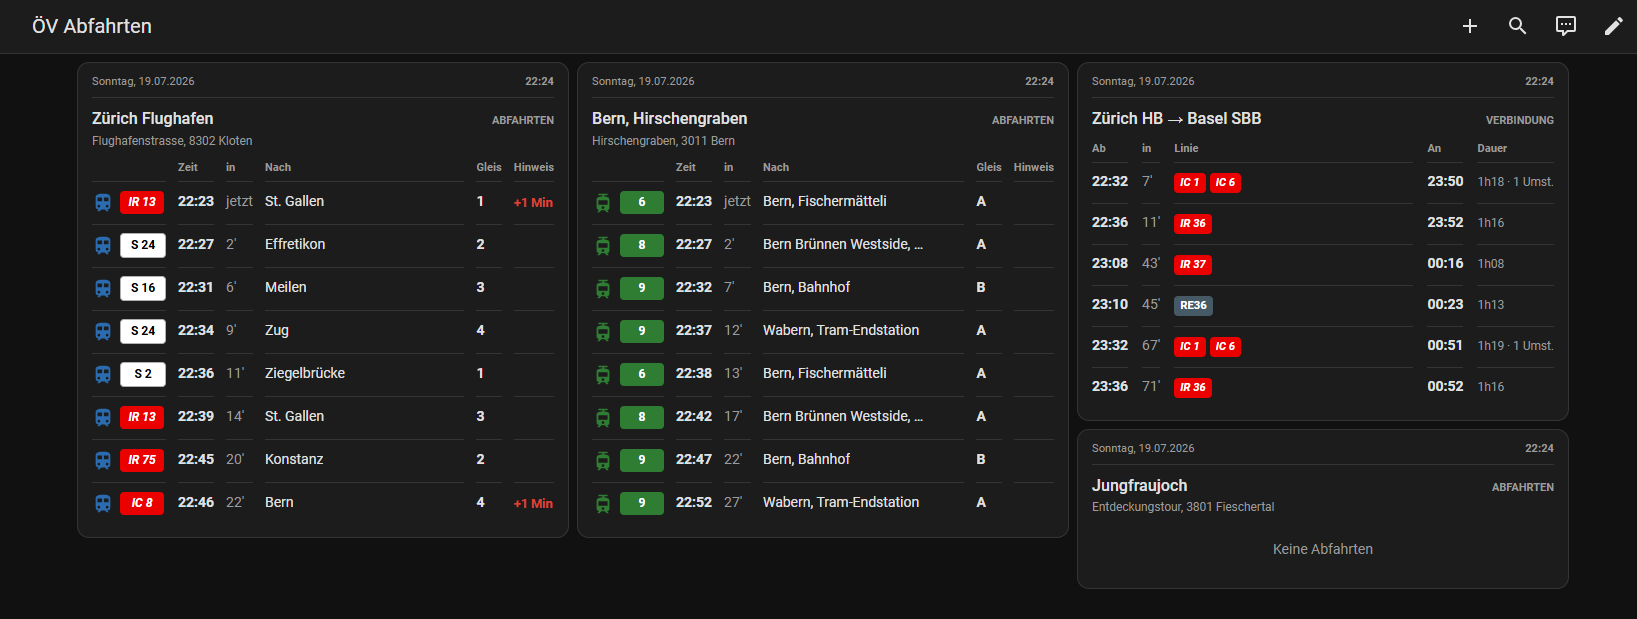
Task: Click train icon next to IR 13 St. Gallen 22:23
Action: [103, 202]
